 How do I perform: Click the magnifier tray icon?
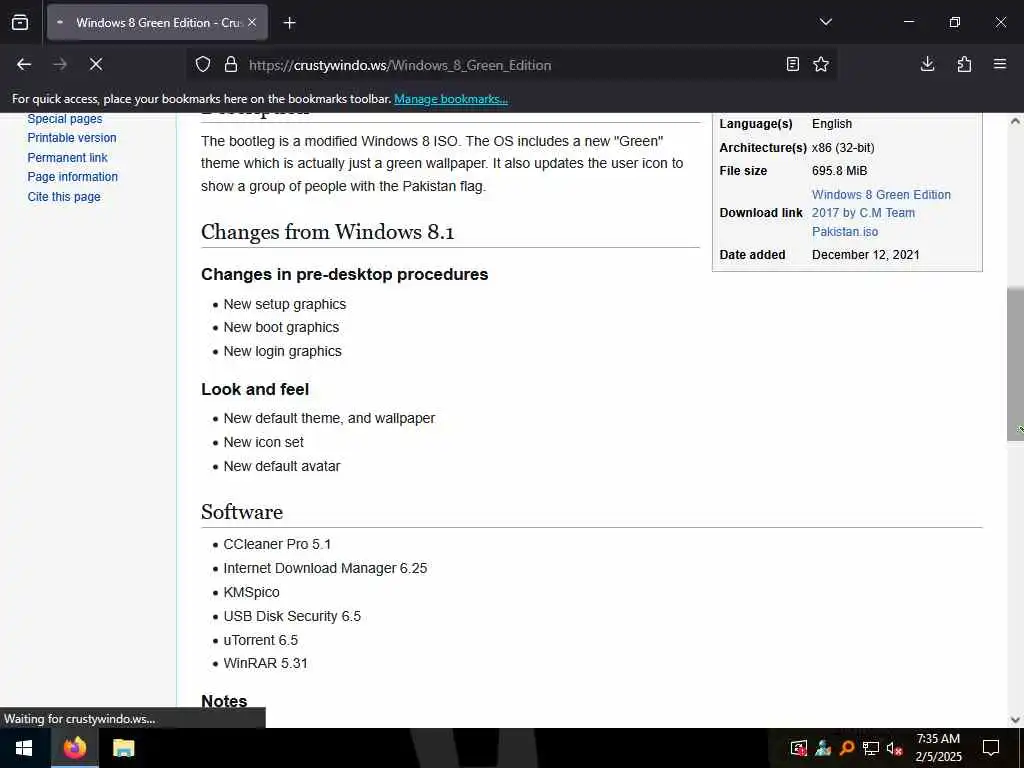point(847,748)
